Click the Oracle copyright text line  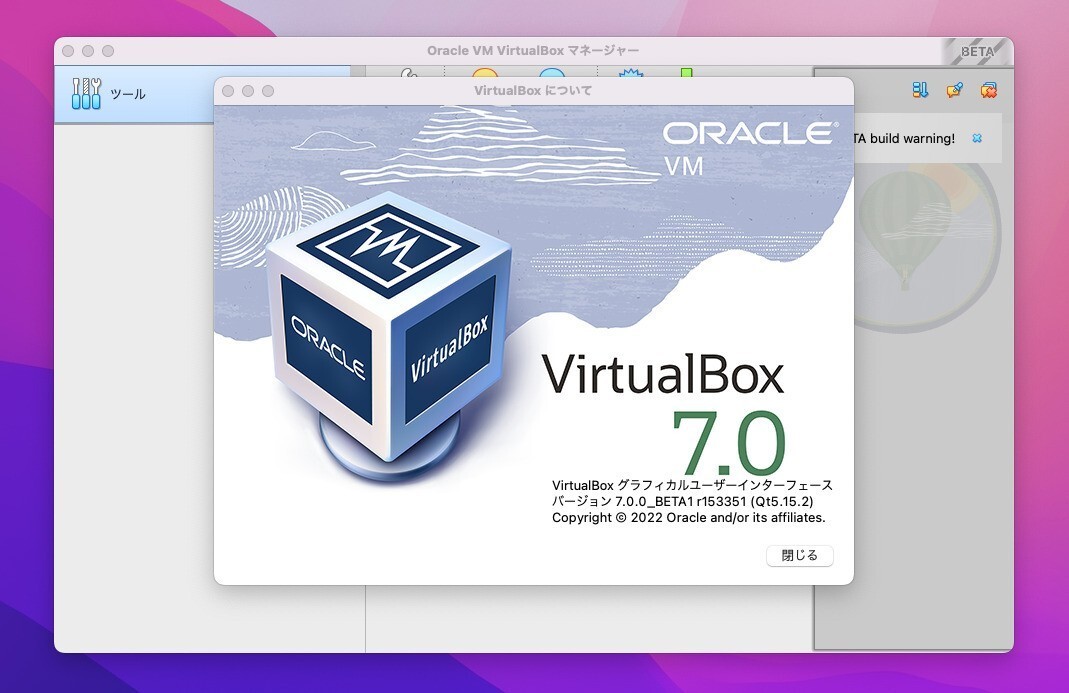(688, 517)
